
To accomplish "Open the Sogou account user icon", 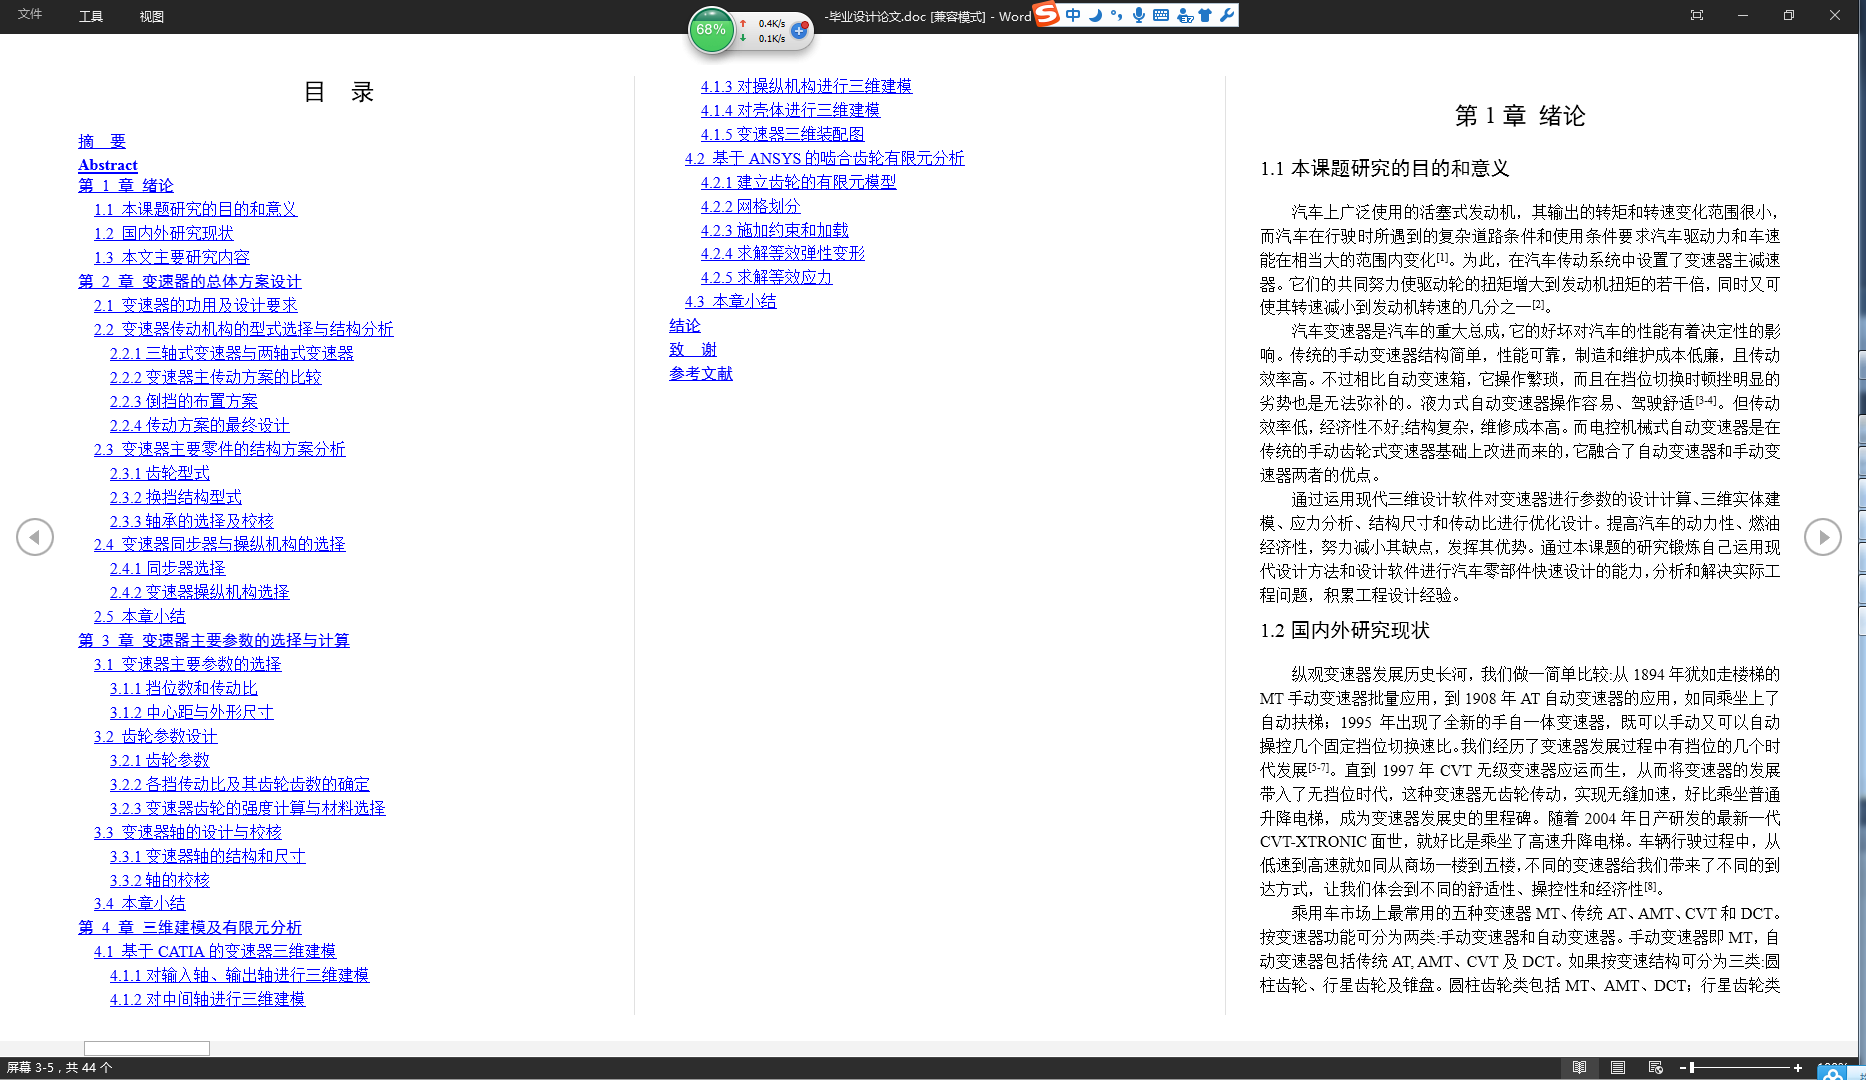I will click(x=1185, y=15).
